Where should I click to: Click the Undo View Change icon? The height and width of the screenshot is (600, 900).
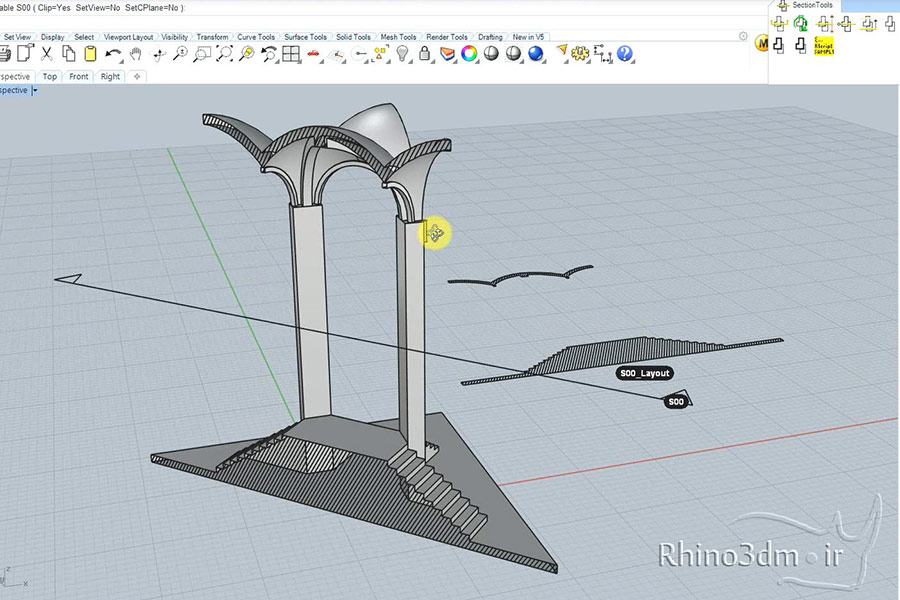269,54
